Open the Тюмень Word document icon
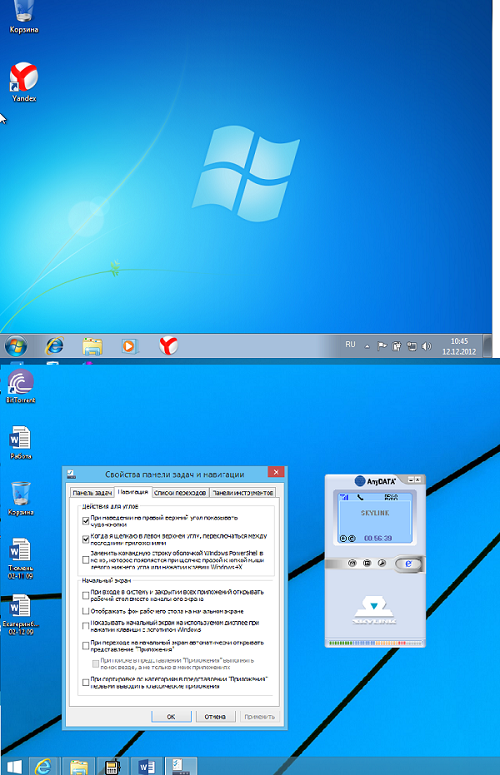The image size is (500, 775). point(20,559)
